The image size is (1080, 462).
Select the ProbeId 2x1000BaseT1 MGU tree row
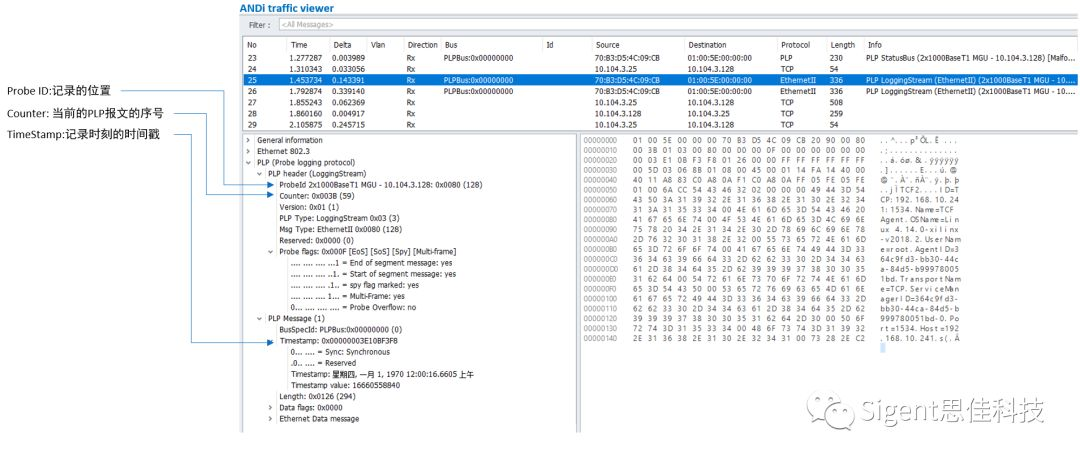pos(380,185)
